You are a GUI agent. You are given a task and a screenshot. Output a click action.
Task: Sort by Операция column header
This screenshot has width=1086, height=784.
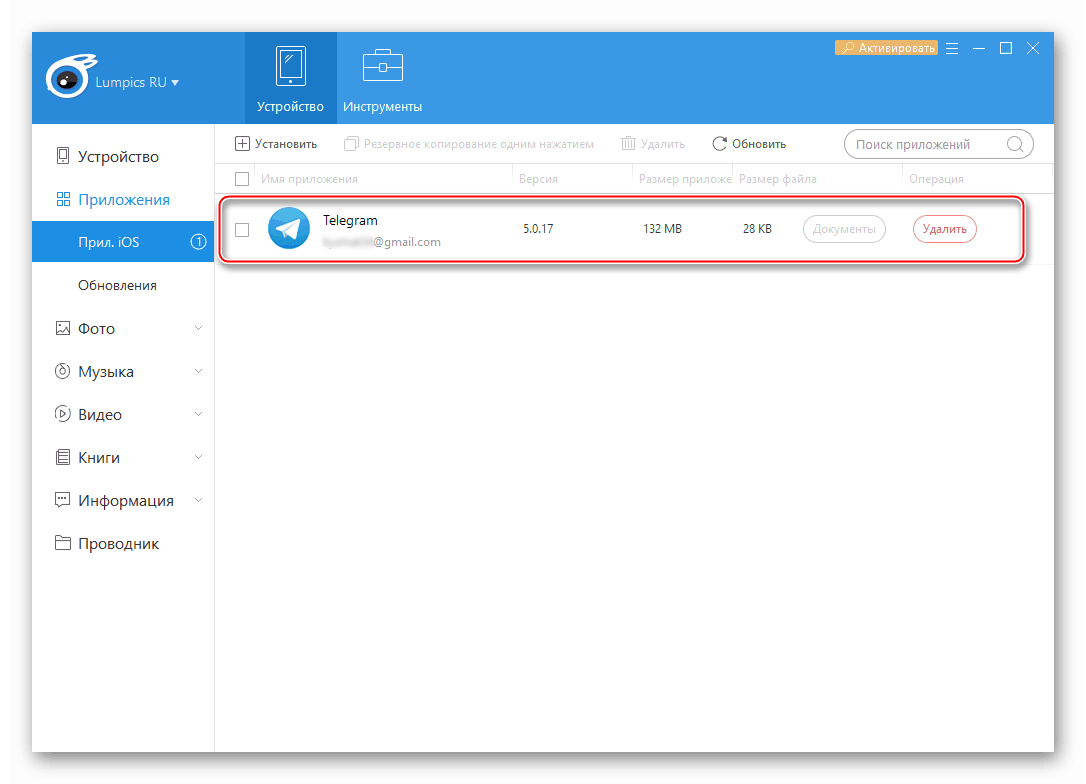point(936,179)
